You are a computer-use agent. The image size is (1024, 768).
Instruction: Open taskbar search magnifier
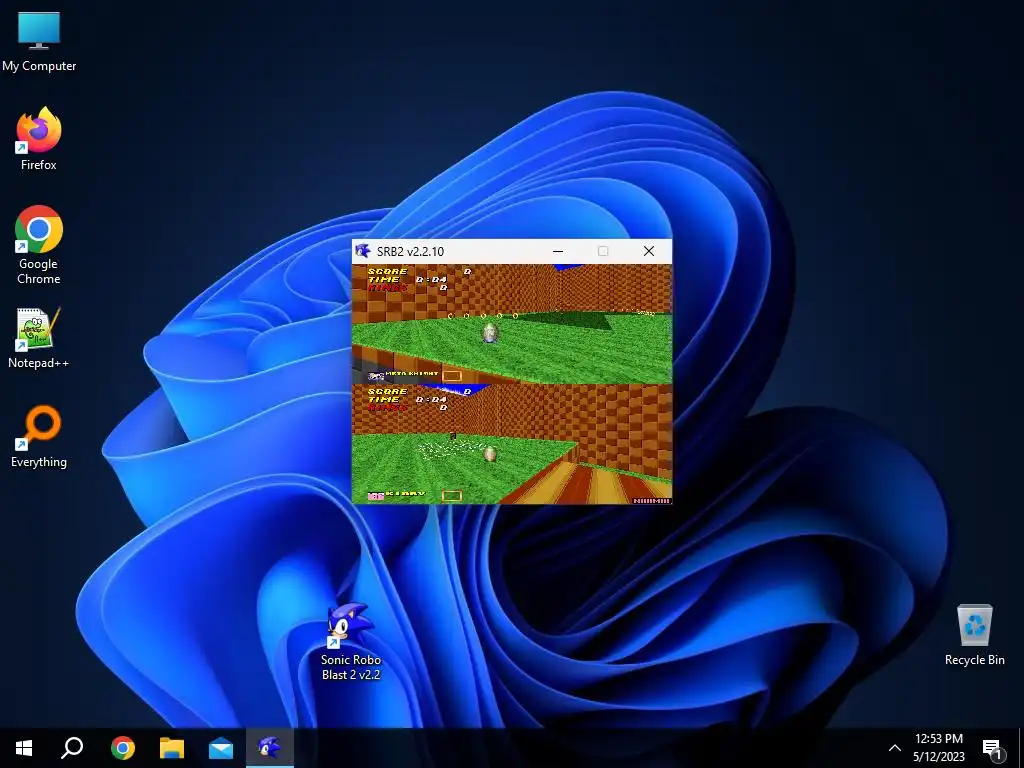72,748
